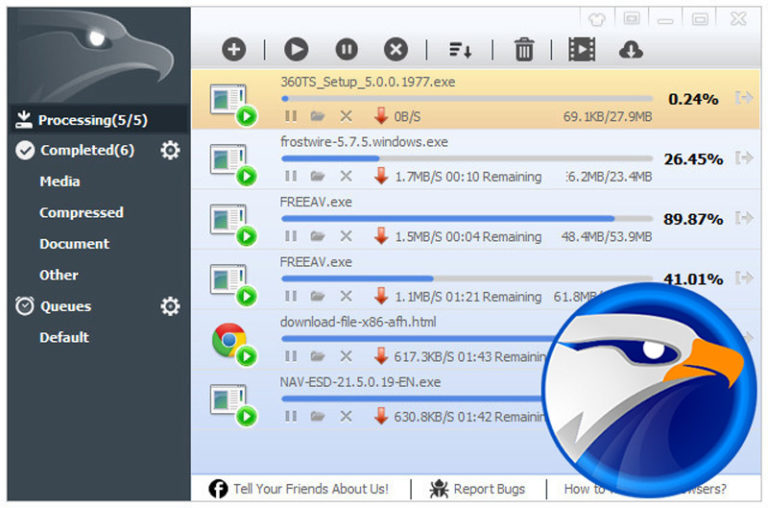The image size is (768, 508).
Task: Open the video sniffer film icon
Action: tap(581, 49)
